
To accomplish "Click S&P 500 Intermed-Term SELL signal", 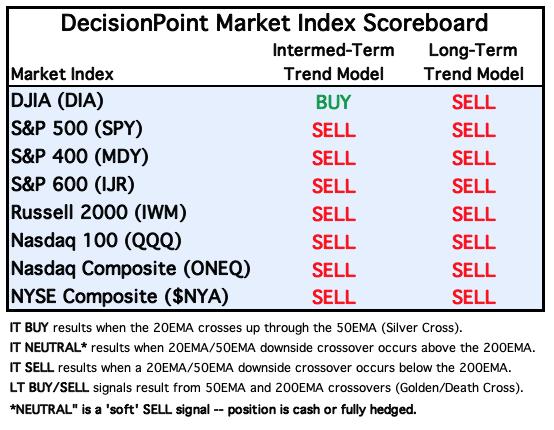I will (x=334, y=130).
